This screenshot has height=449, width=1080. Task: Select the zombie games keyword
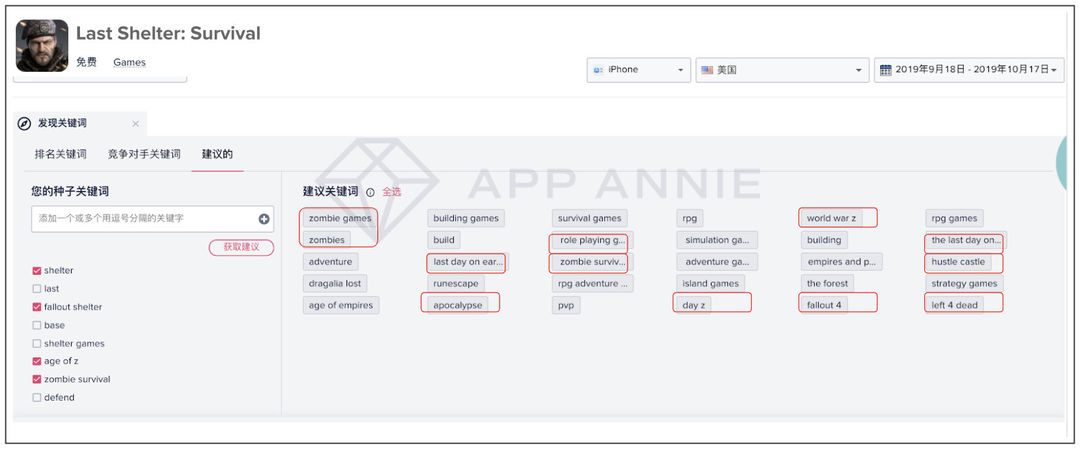(340, 218)
